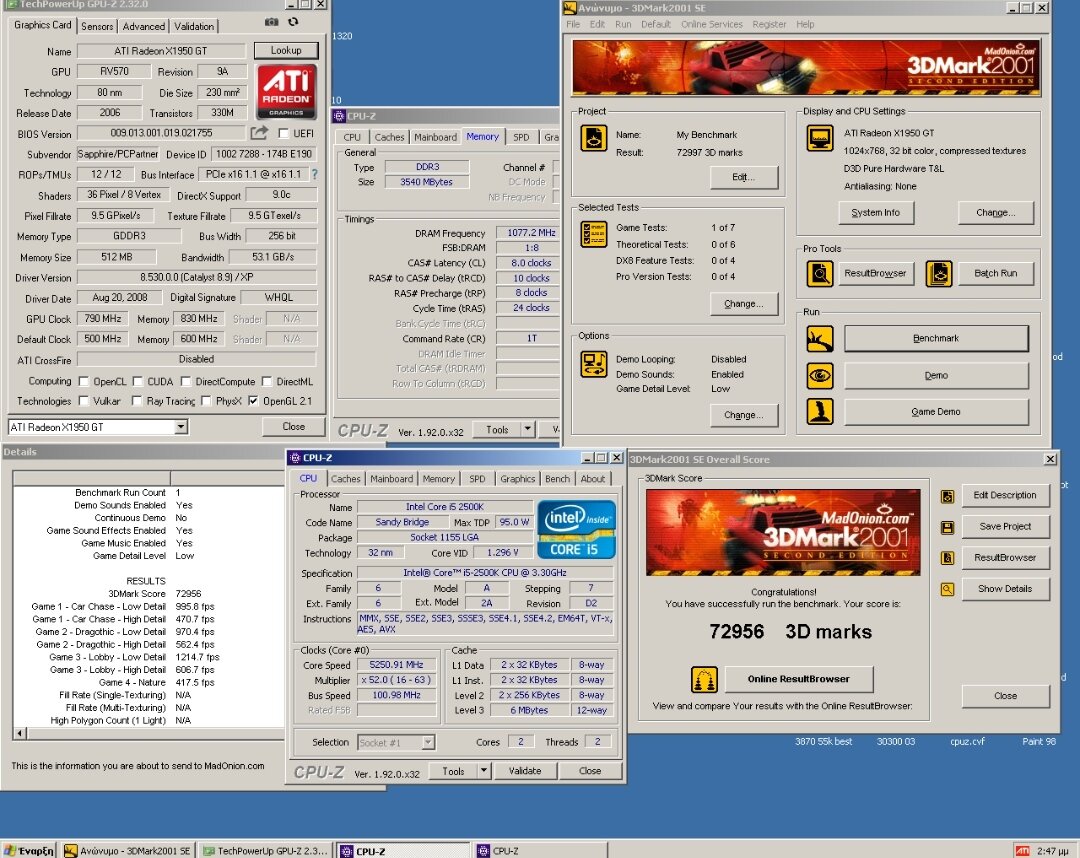Toggle the OpenCL checkbox
The width and height of the screenshot is (1080, 858).
[83, 381]
